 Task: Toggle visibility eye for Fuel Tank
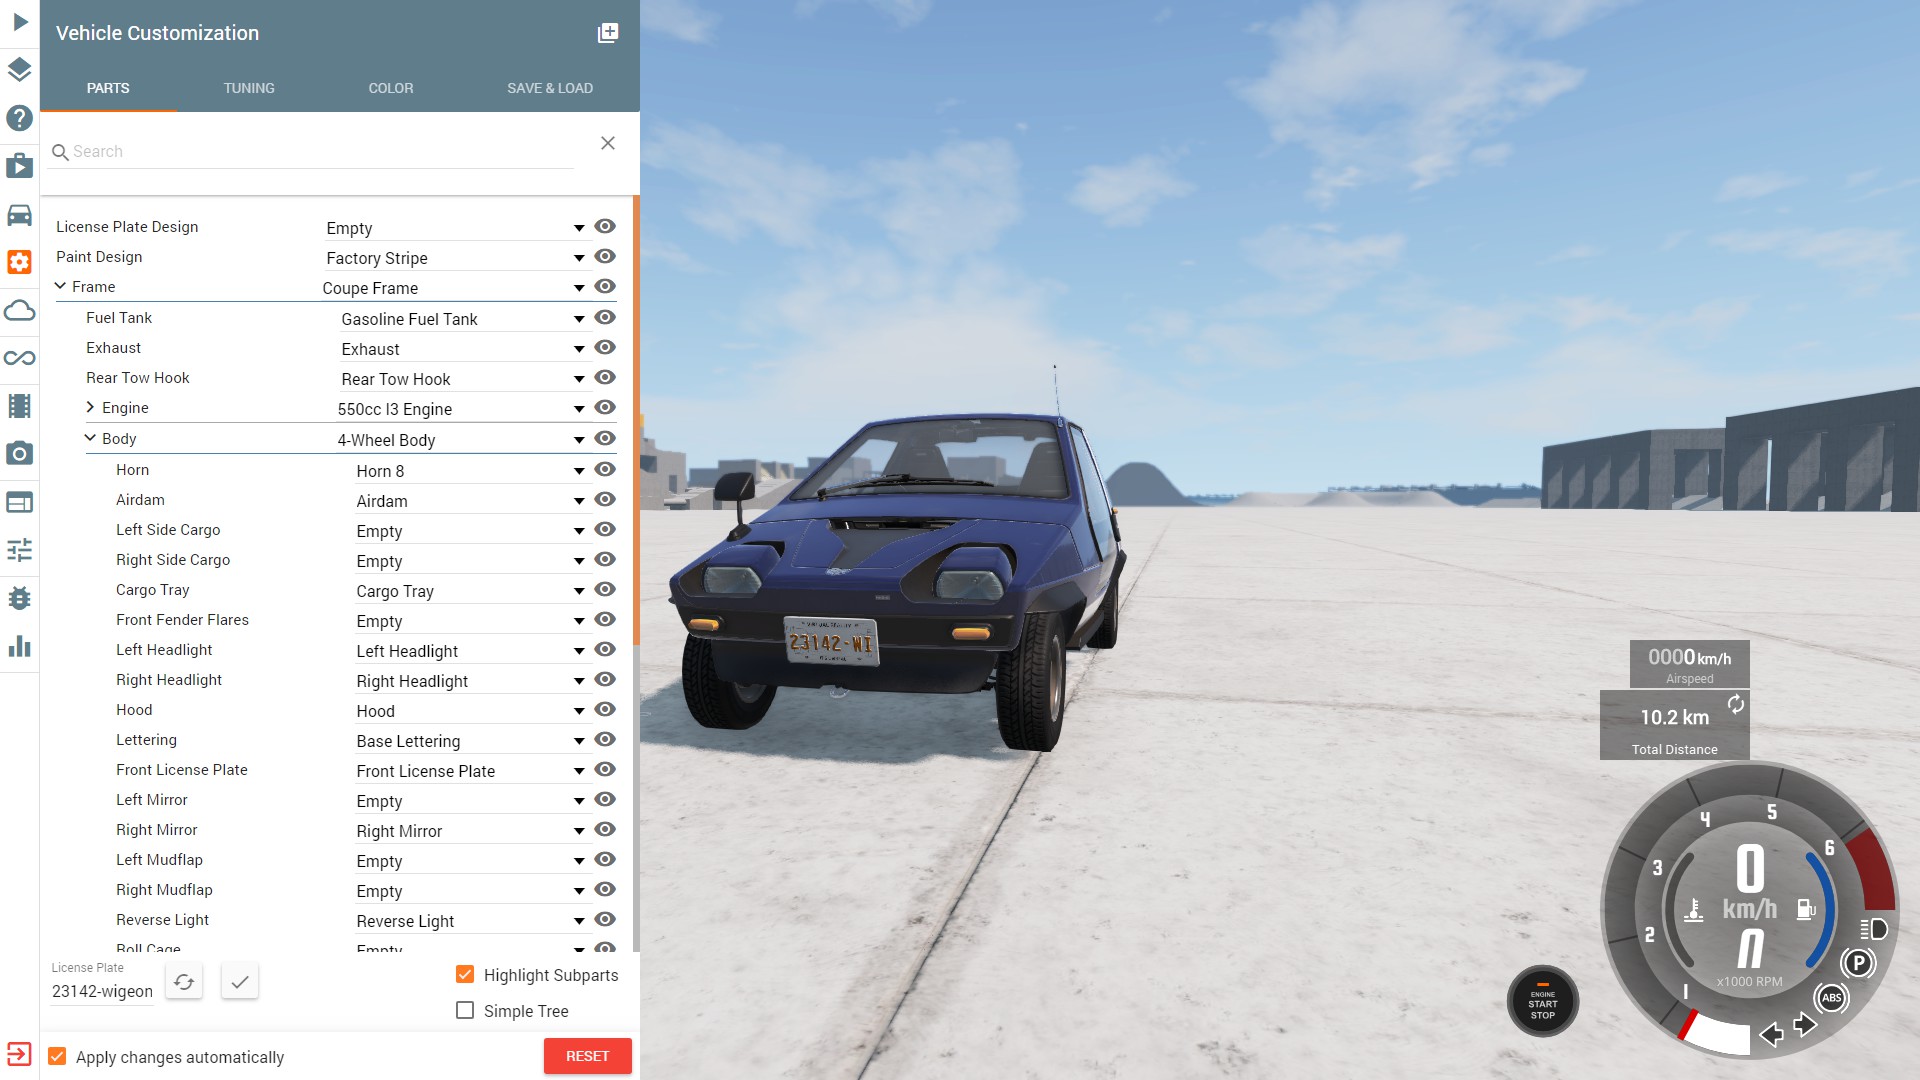(605, 317)
